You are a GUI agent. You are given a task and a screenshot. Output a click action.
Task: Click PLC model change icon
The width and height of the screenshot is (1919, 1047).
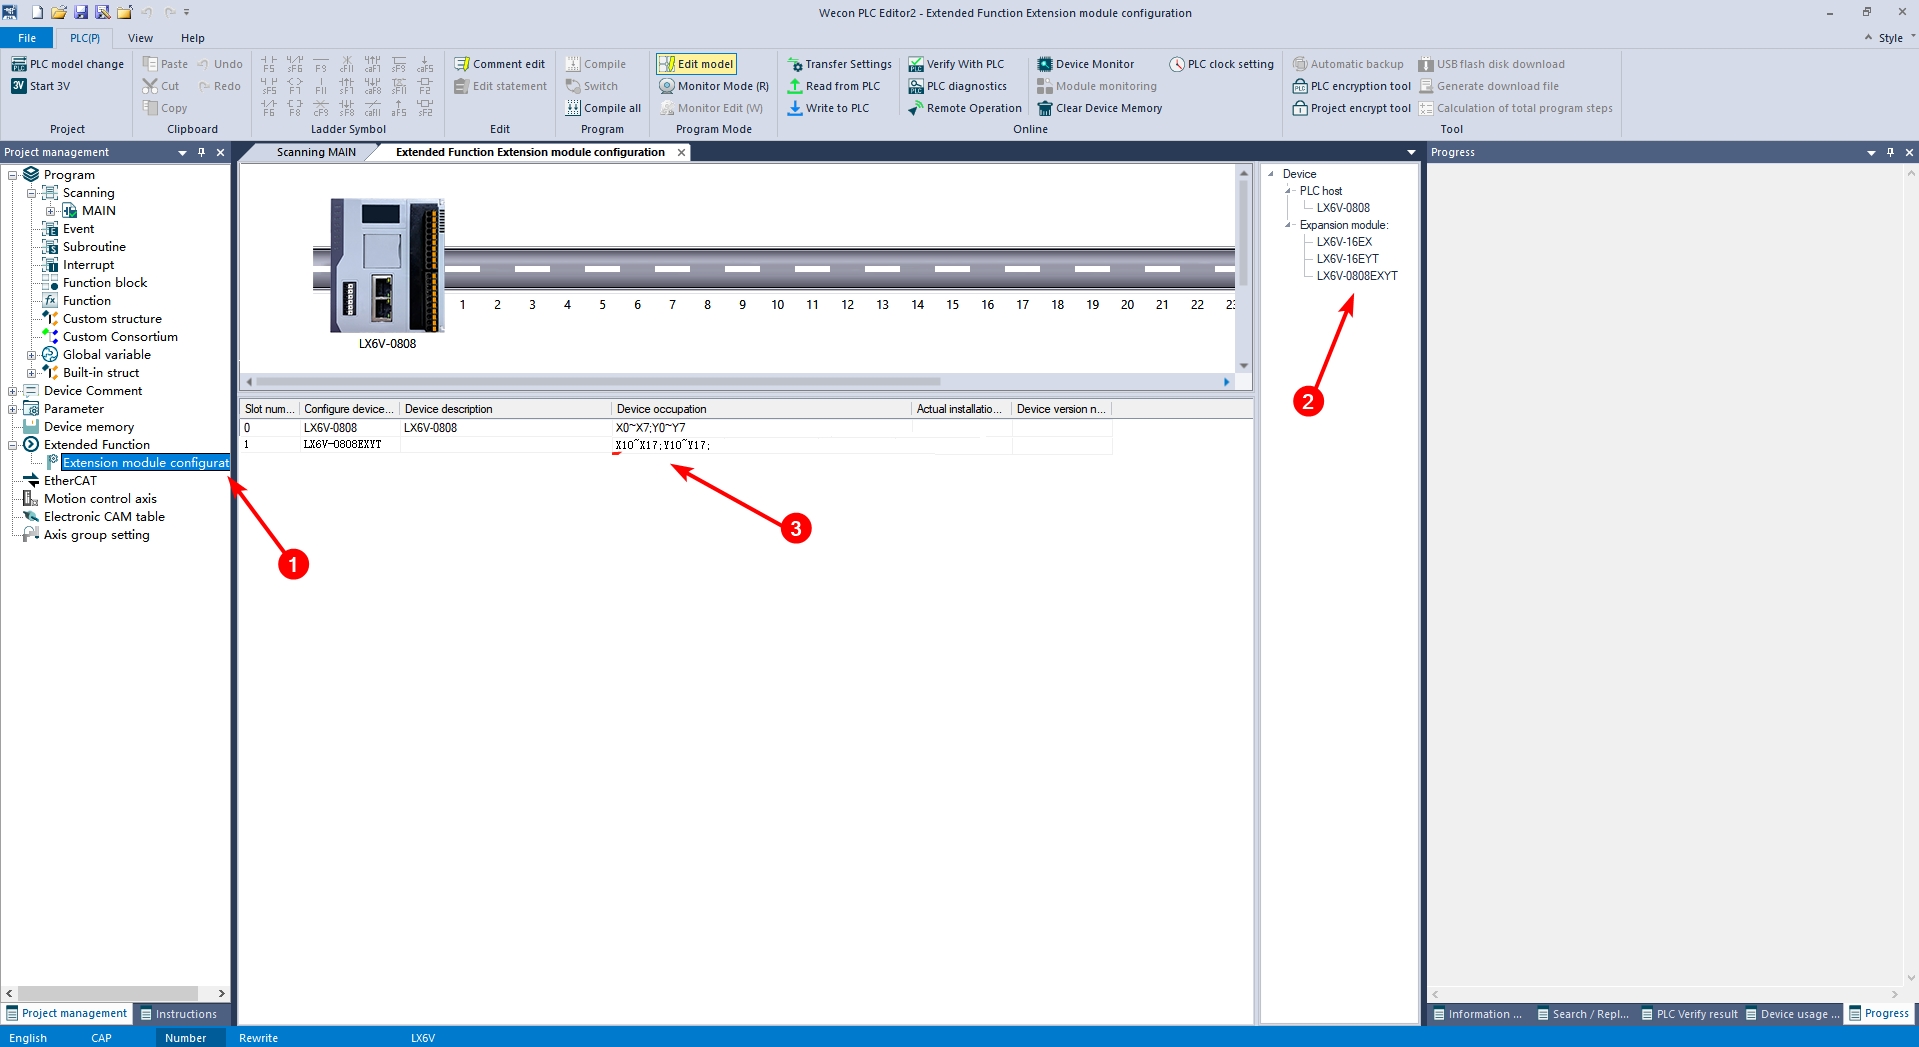pos(19,64)
